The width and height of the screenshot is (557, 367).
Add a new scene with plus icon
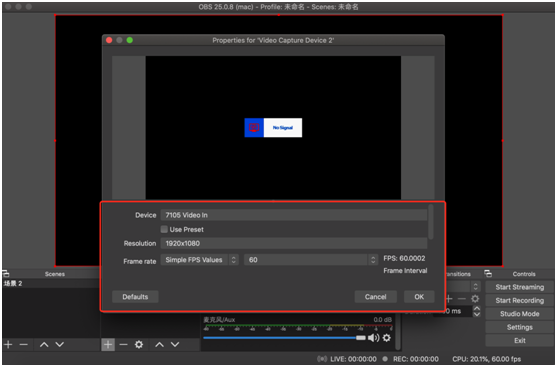(x=8, y=344)
